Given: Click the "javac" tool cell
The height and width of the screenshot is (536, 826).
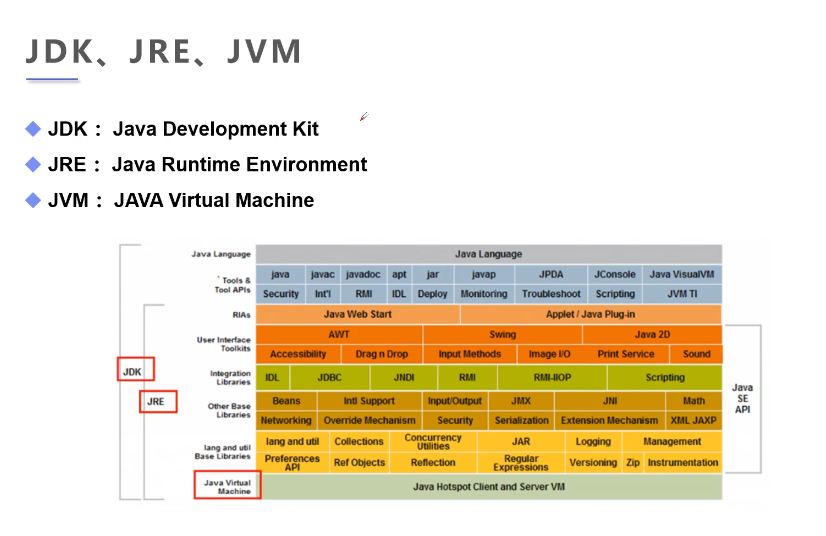Looking at the screenshot, I should [x=322, y=275].
